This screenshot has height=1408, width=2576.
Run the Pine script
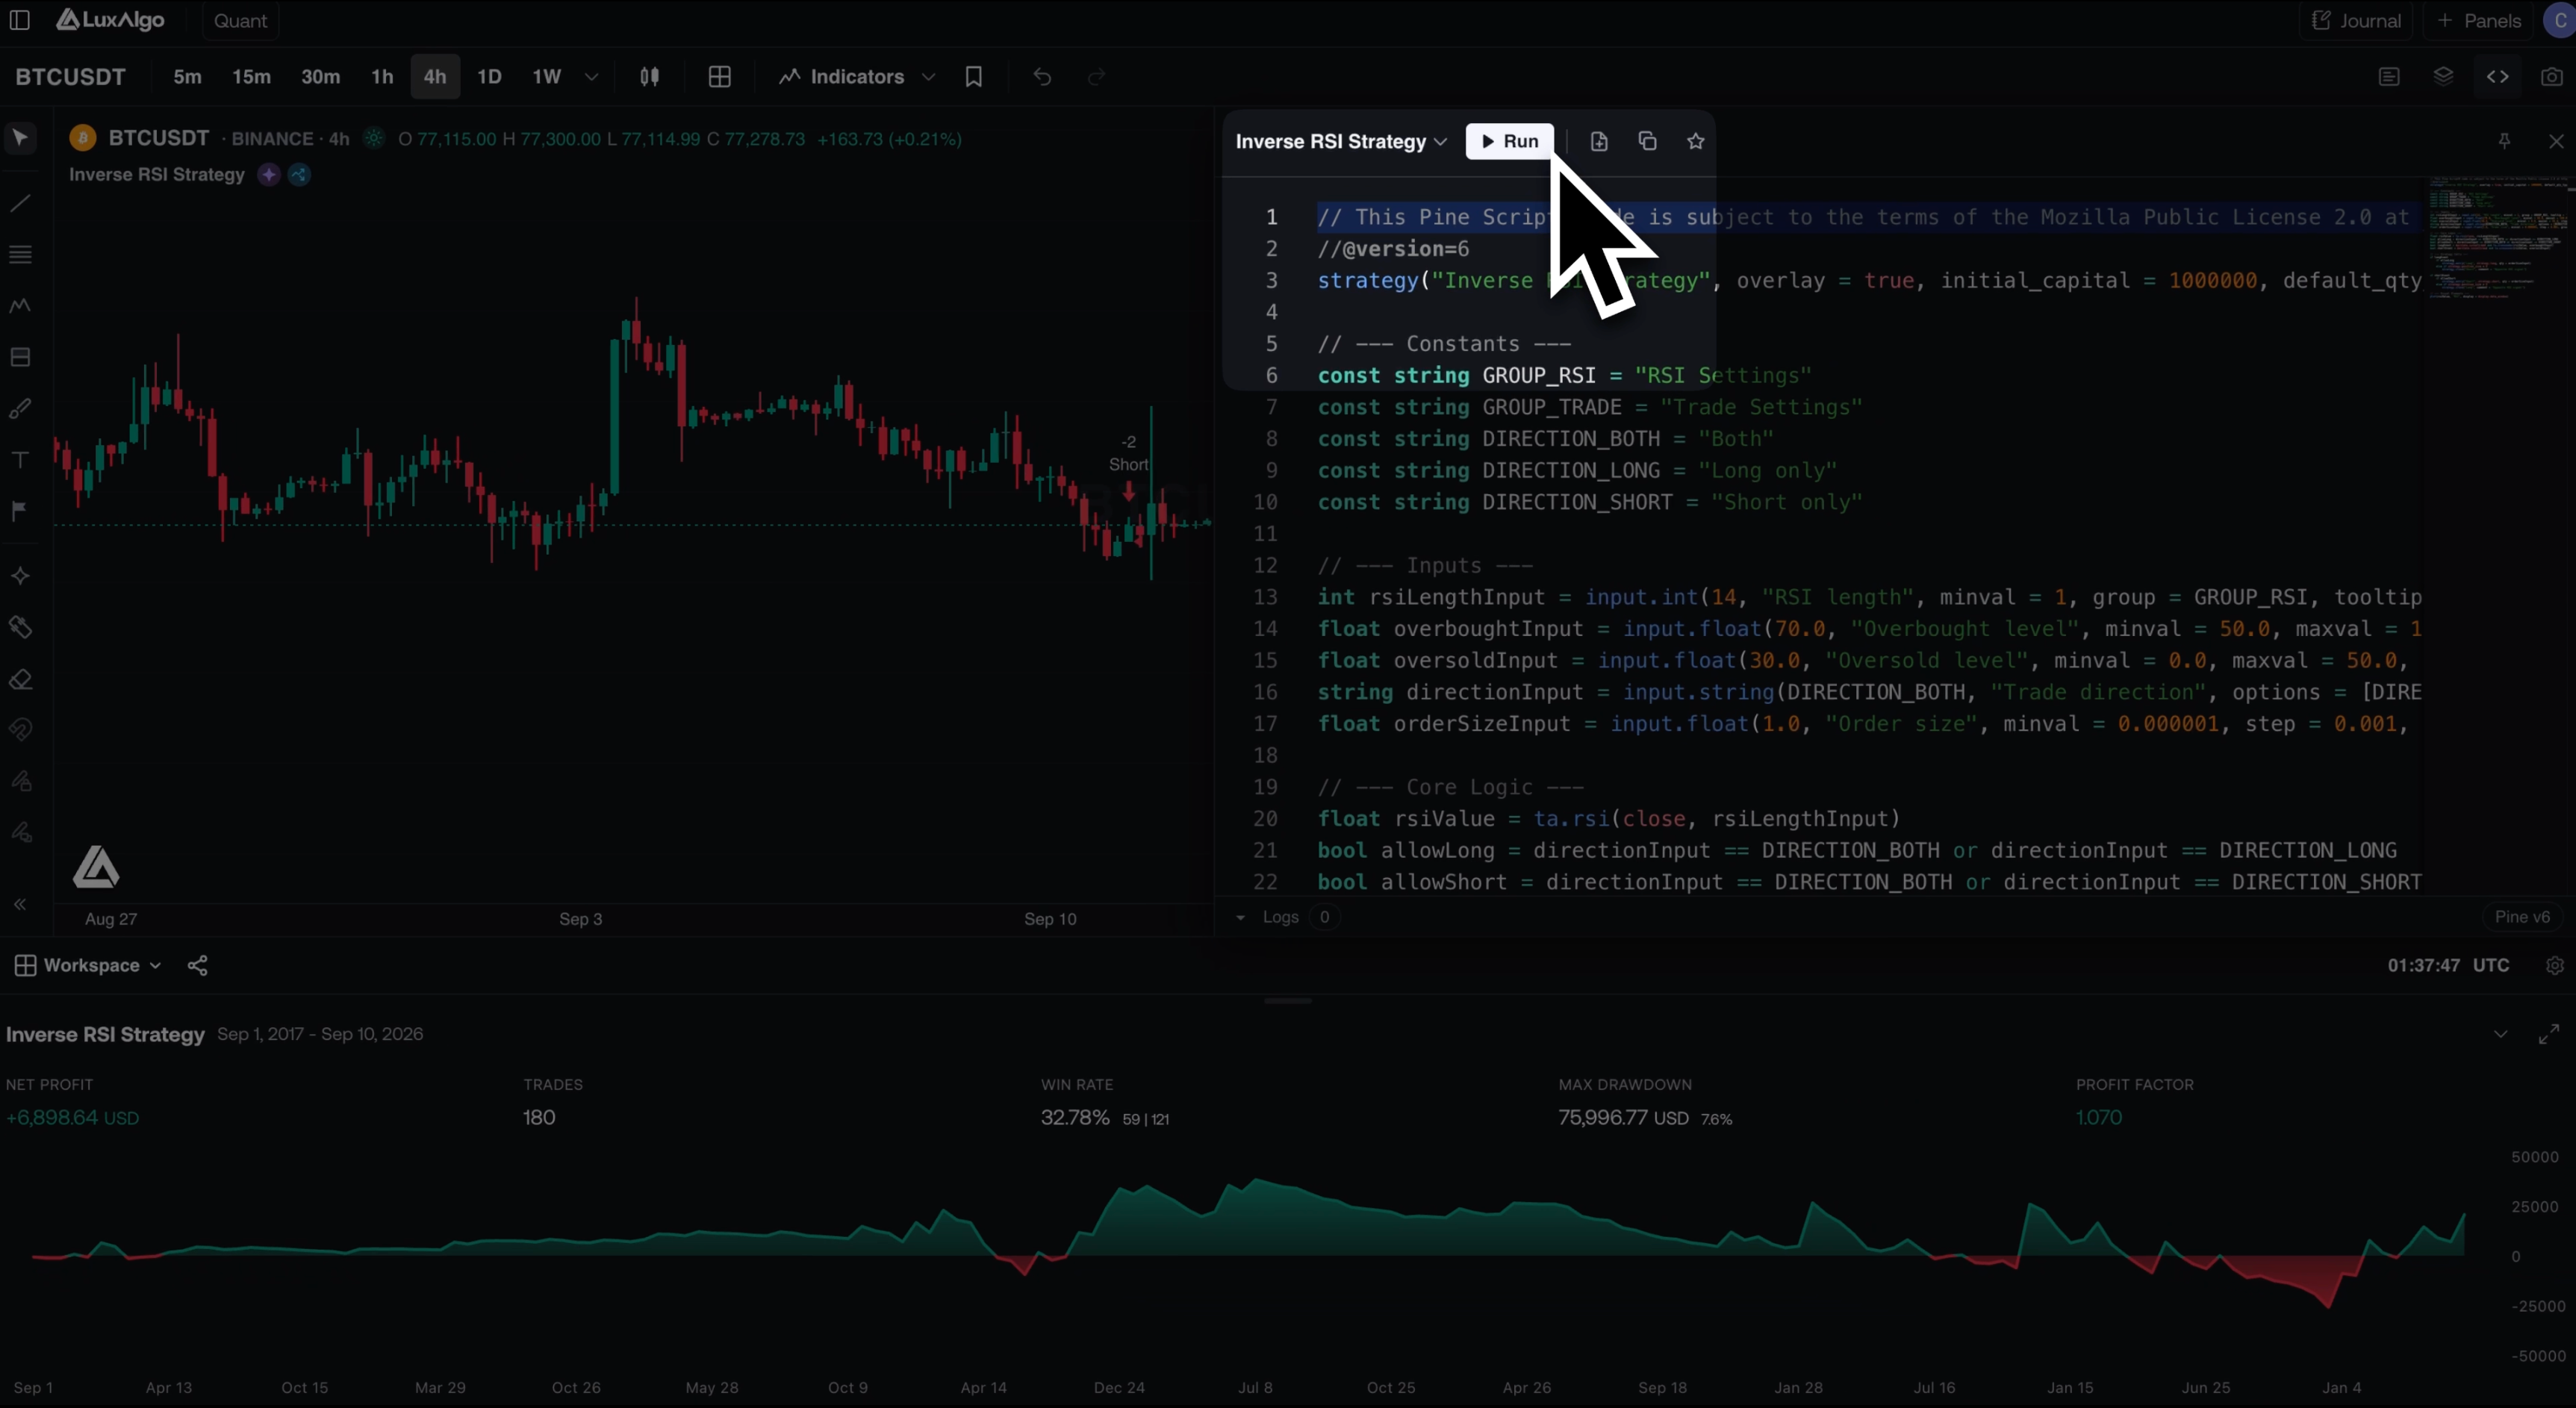pyautogui.click(x=1509, y=141)
